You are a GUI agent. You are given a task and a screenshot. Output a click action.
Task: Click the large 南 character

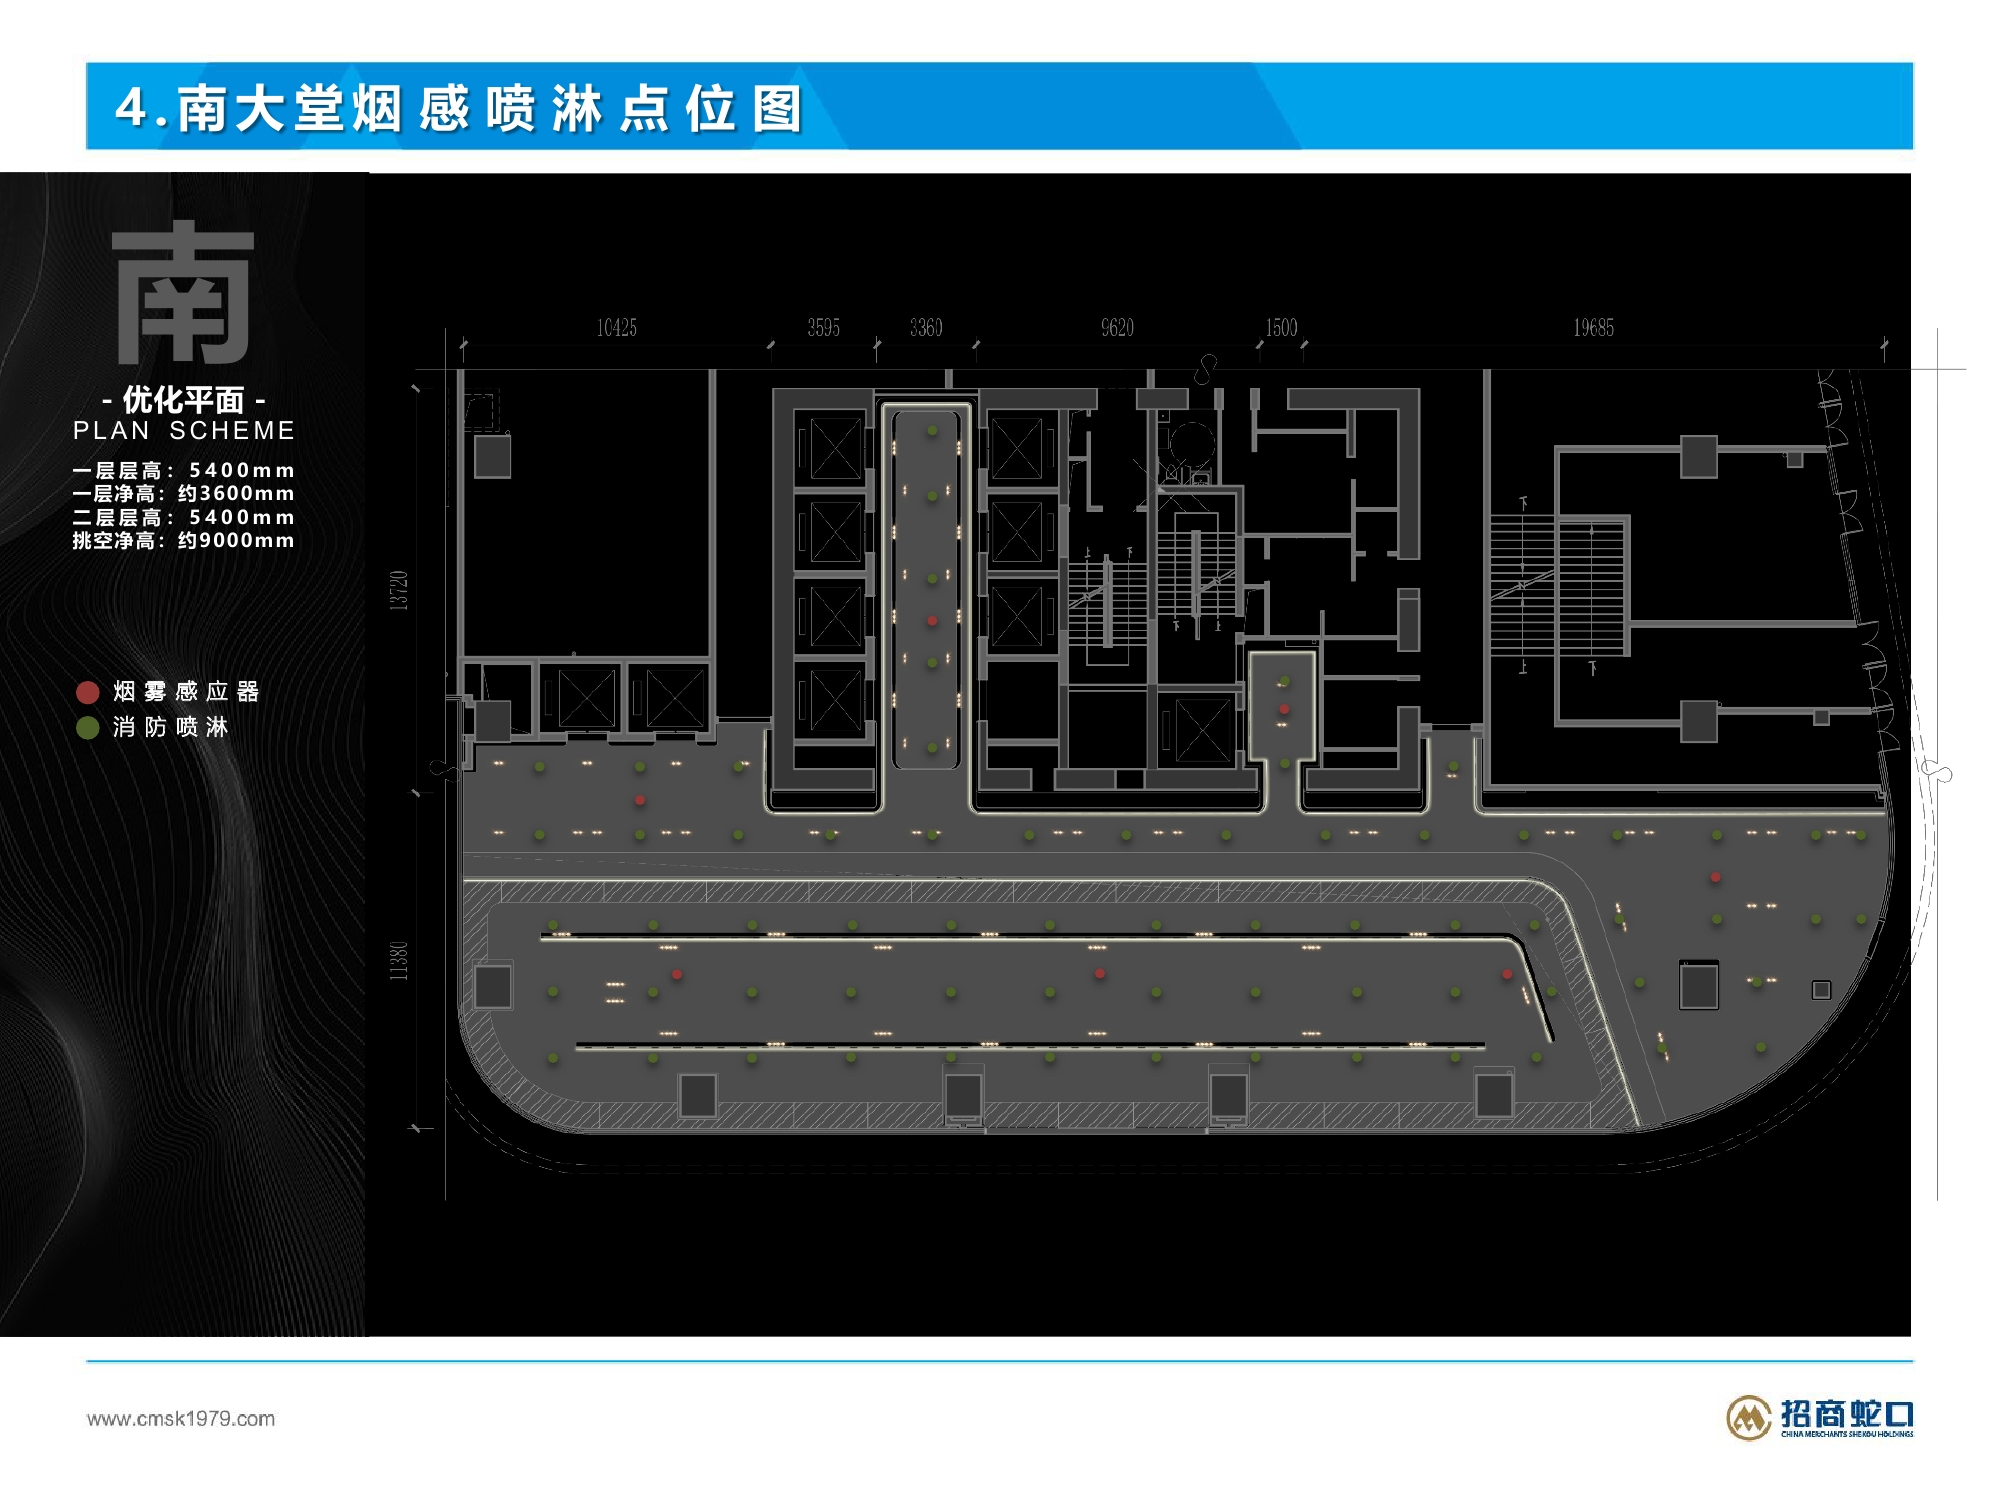[x=183, y=292]
